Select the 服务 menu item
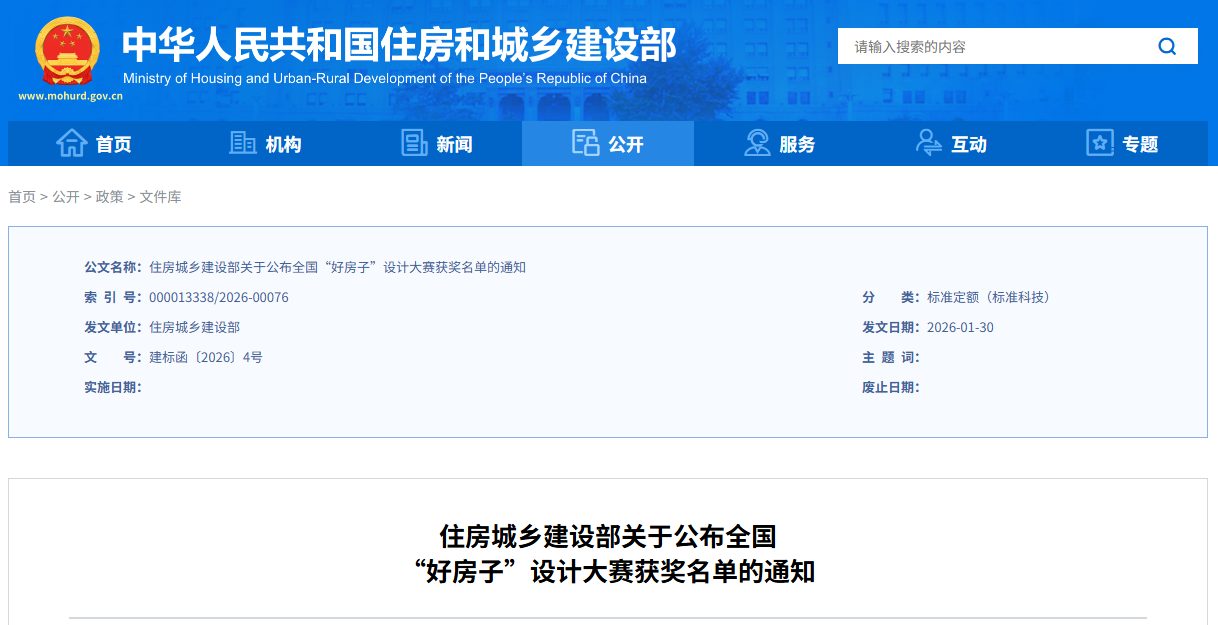The height and width of the screenshot is (625, 1218). pyautogui.click(x=797, y=145)
